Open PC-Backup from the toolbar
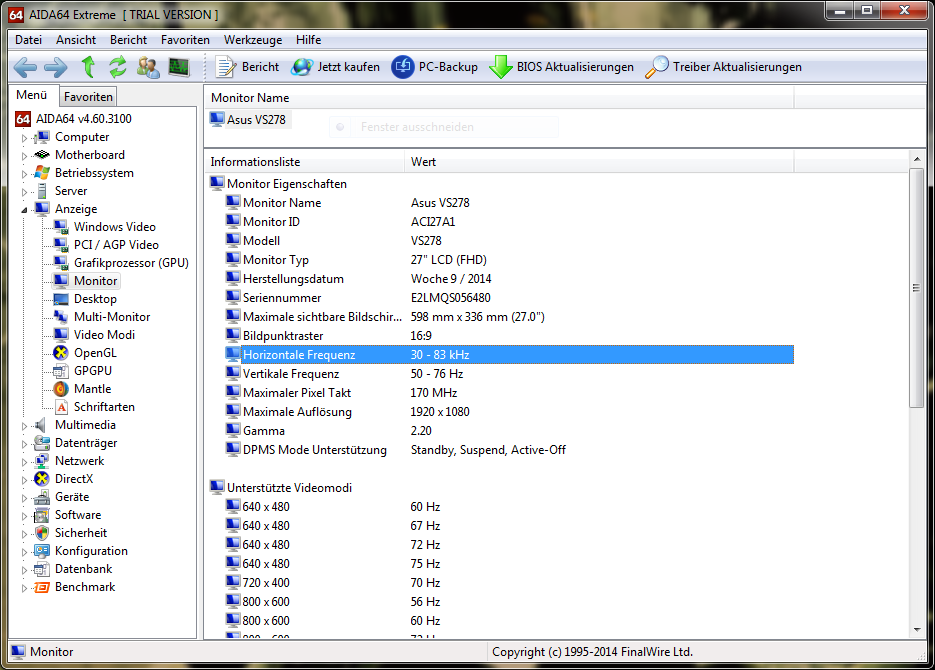Viewport: 935px width, 670px height. coord(435,67)
